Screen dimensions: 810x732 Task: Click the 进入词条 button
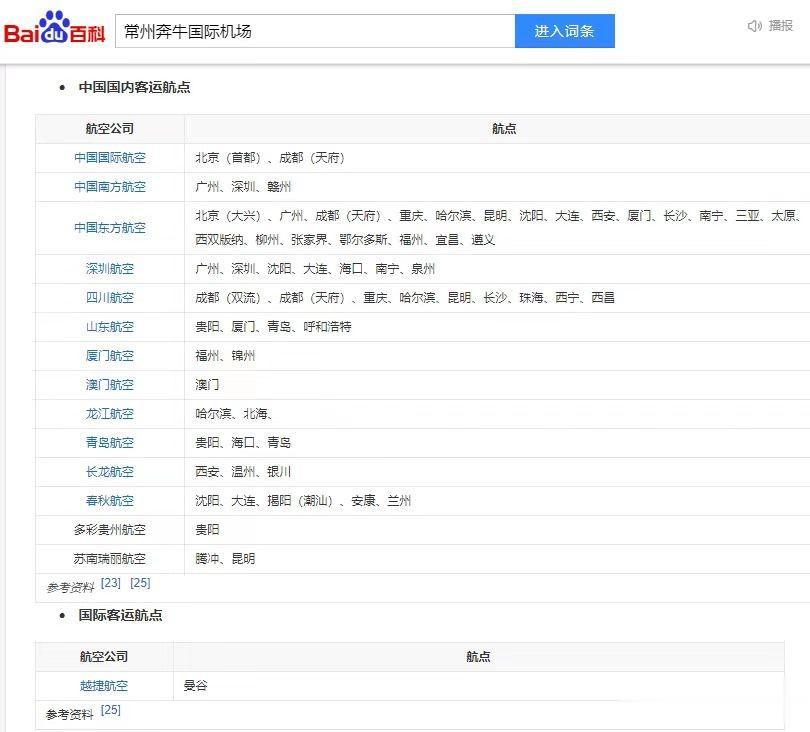pos(565,32)
